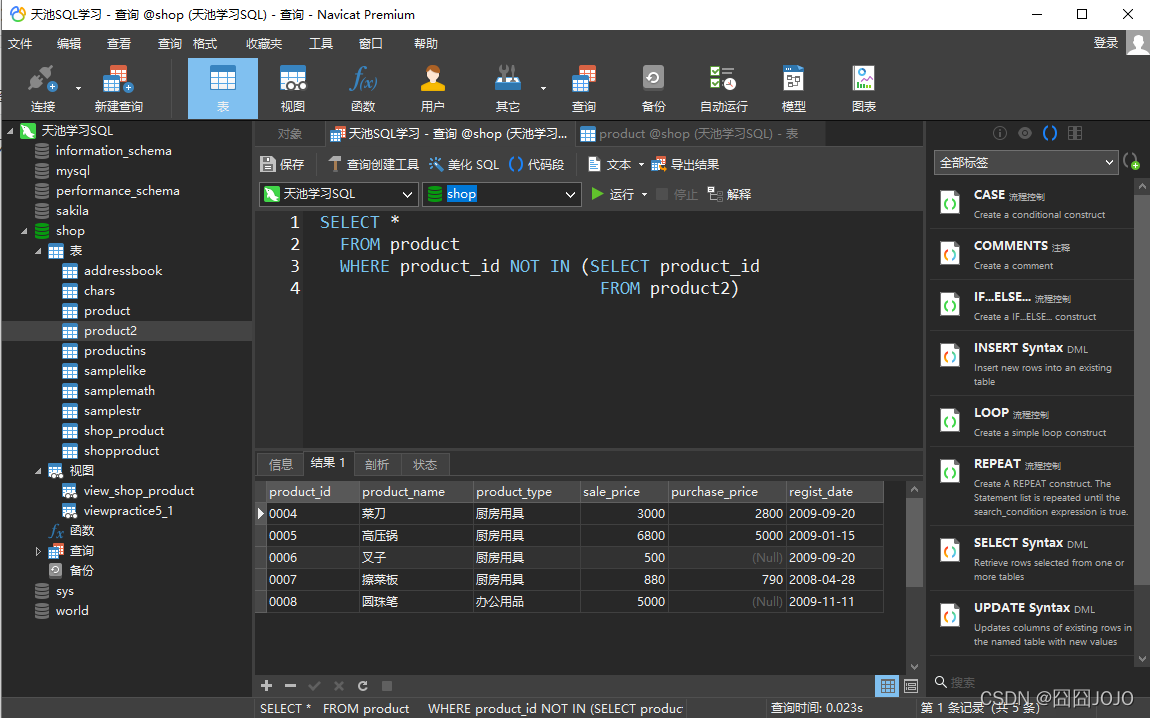Viewport: 1150px width, 718px height.
Task: Open the 编辑 menu
Action: [x=69, y=44]
